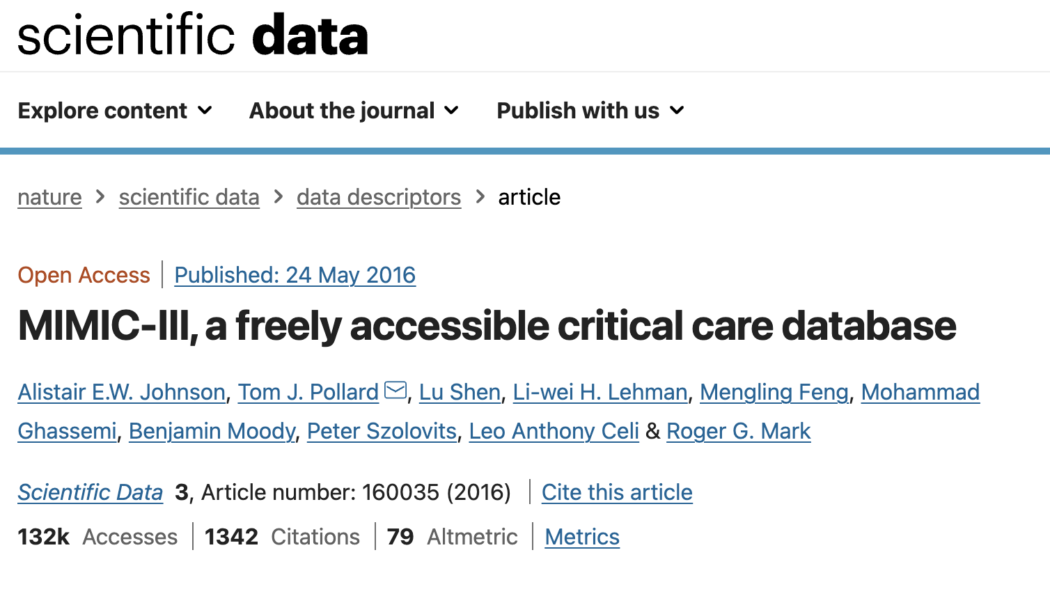Open author profile for Alistair E.W. Johnson
The width and height of the screenshot is (1050, 596).
121,392
